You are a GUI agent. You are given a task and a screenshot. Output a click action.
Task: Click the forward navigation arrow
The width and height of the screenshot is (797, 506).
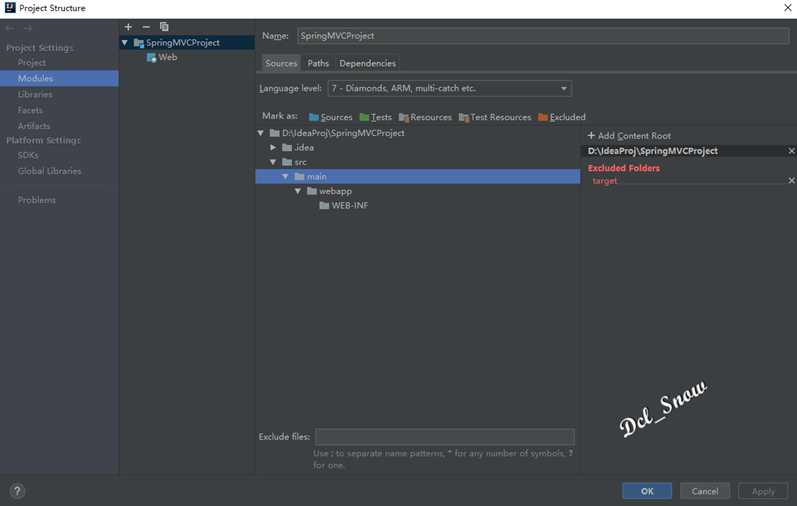coord(28,28)
